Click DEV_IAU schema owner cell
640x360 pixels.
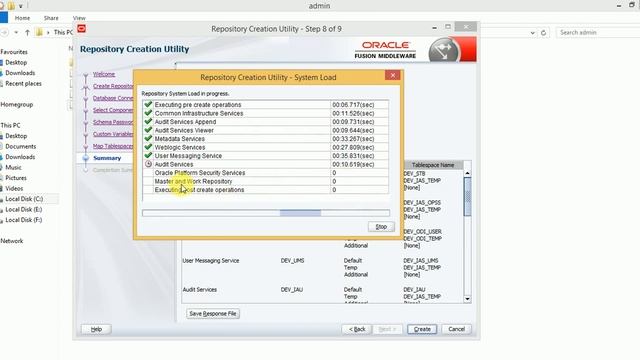pos(291,289)
